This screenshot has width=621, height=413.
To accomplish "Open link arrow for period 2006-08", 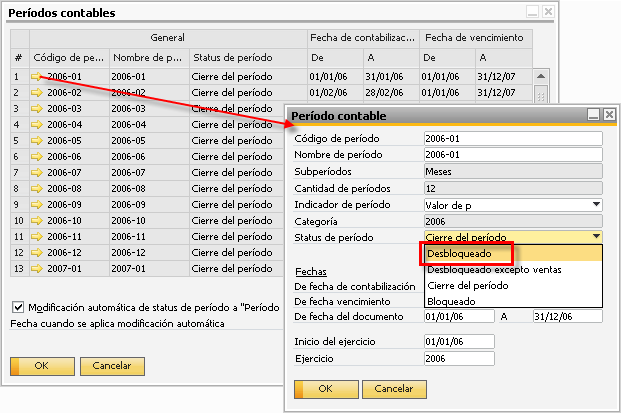I will point(36,188).
